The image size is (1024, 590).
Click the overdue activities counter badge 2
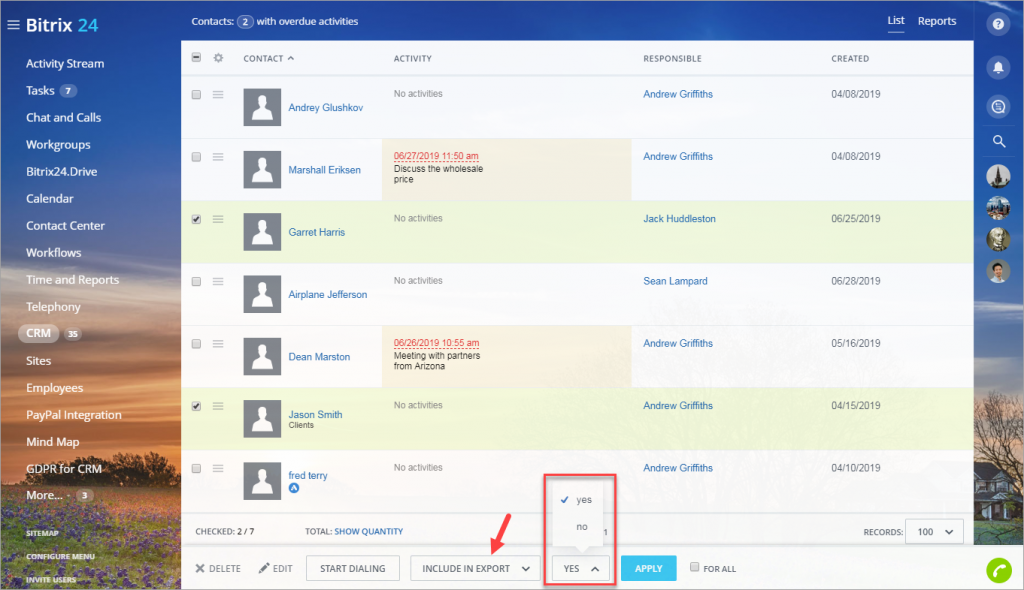click(245, 22)
